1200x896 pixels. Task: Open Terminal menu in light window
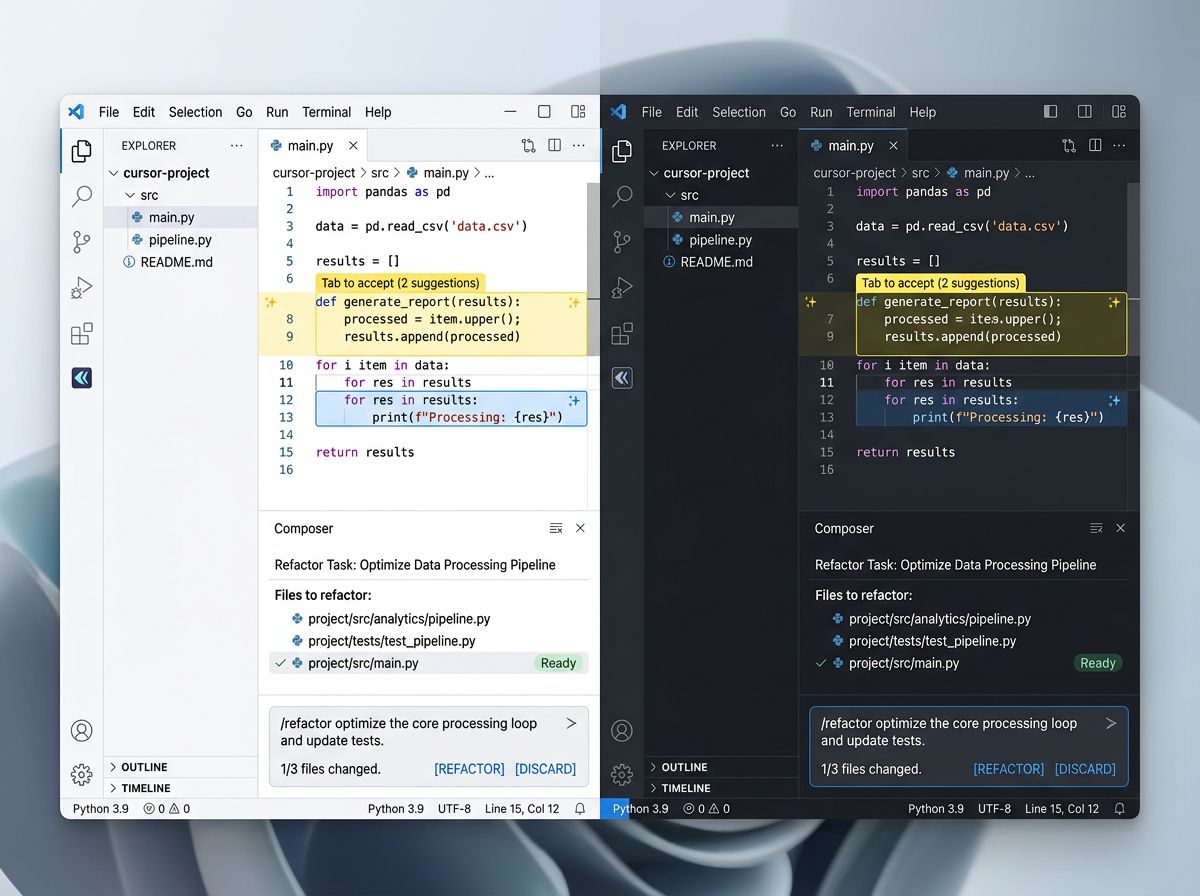[327, 112]
